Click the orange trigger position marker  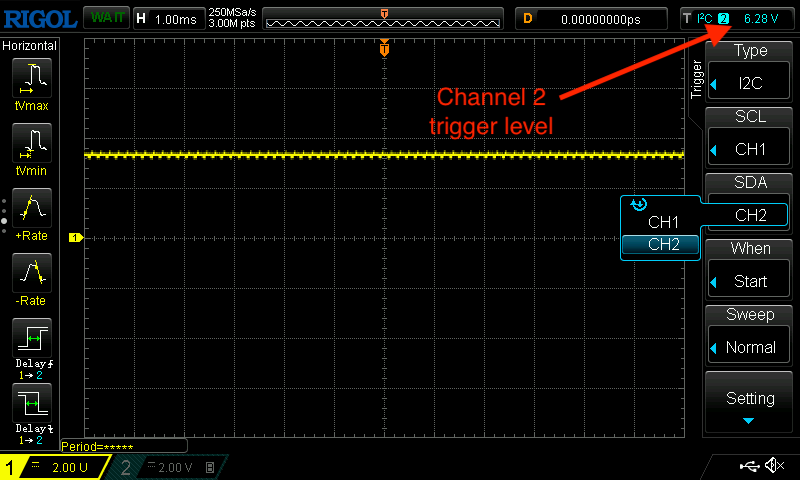(384, 49)
